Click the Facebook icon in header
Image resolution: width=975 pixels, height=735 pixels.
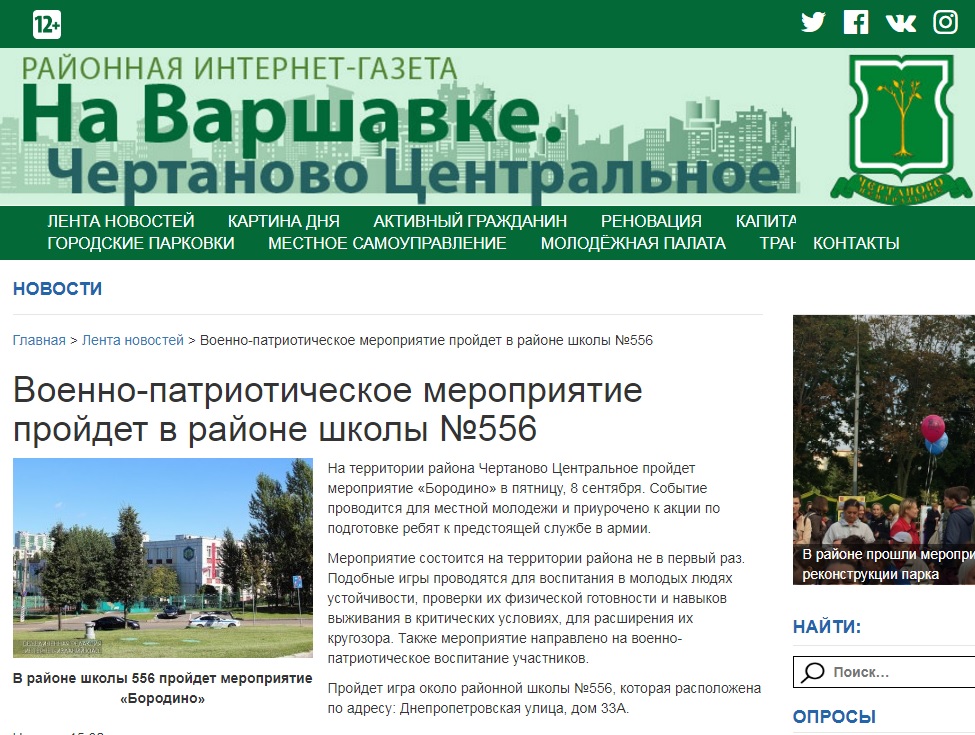point(856,22)
